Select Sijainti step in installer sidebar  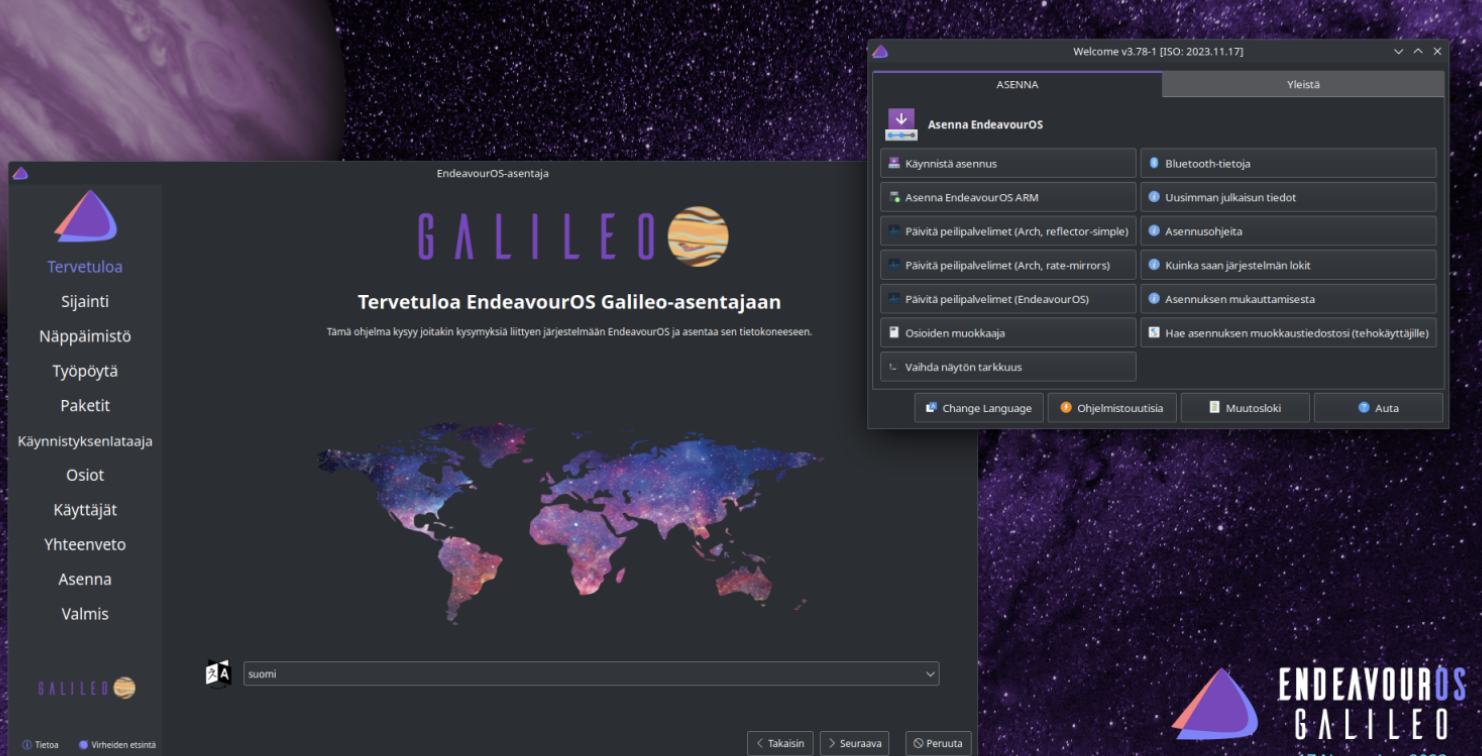(85, 301)
